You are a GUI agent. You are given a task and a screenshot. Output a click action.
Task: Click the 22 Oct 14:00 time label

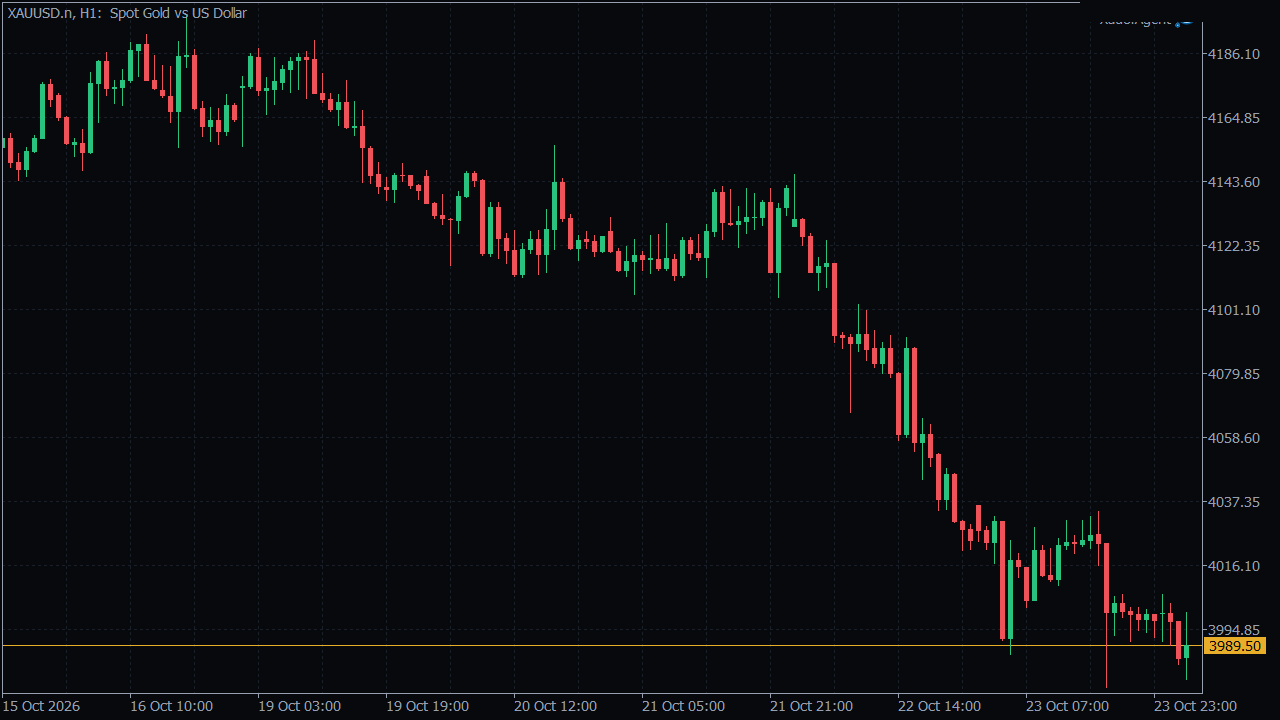[x=939, y=706]
